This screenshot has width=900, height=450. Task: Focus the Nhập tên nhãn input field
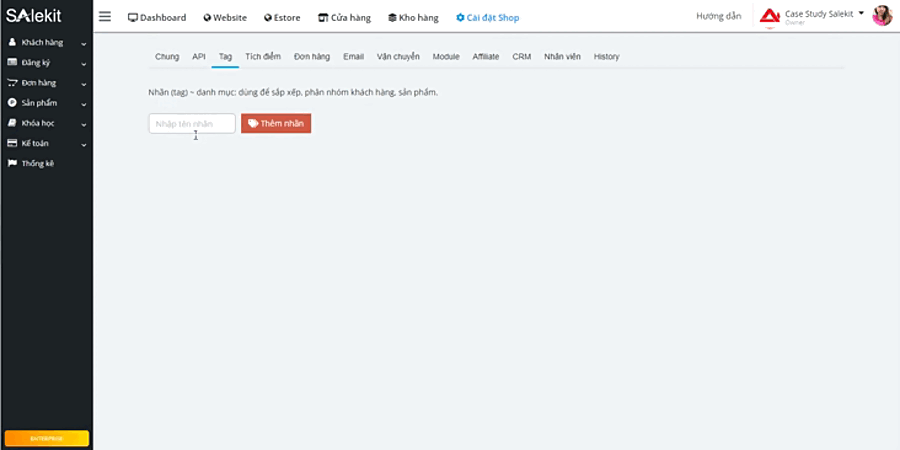pyautogui.click(x=192, y=123)
